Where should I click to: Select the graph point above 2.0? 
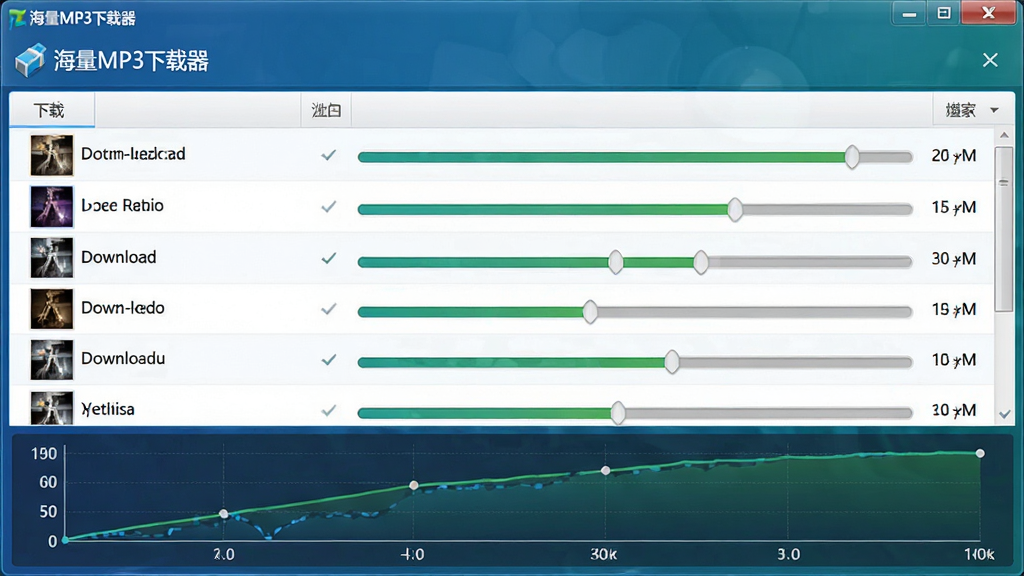tap(223, 514)
